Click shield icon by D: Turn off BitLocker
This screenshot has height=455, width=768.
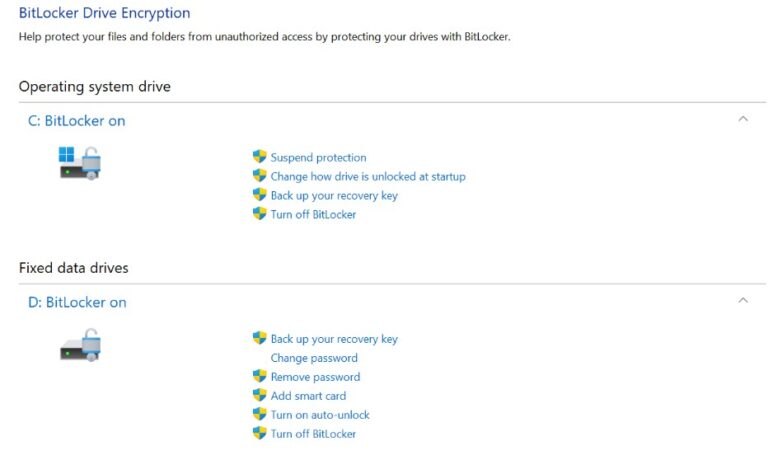(x=260, y=434)
